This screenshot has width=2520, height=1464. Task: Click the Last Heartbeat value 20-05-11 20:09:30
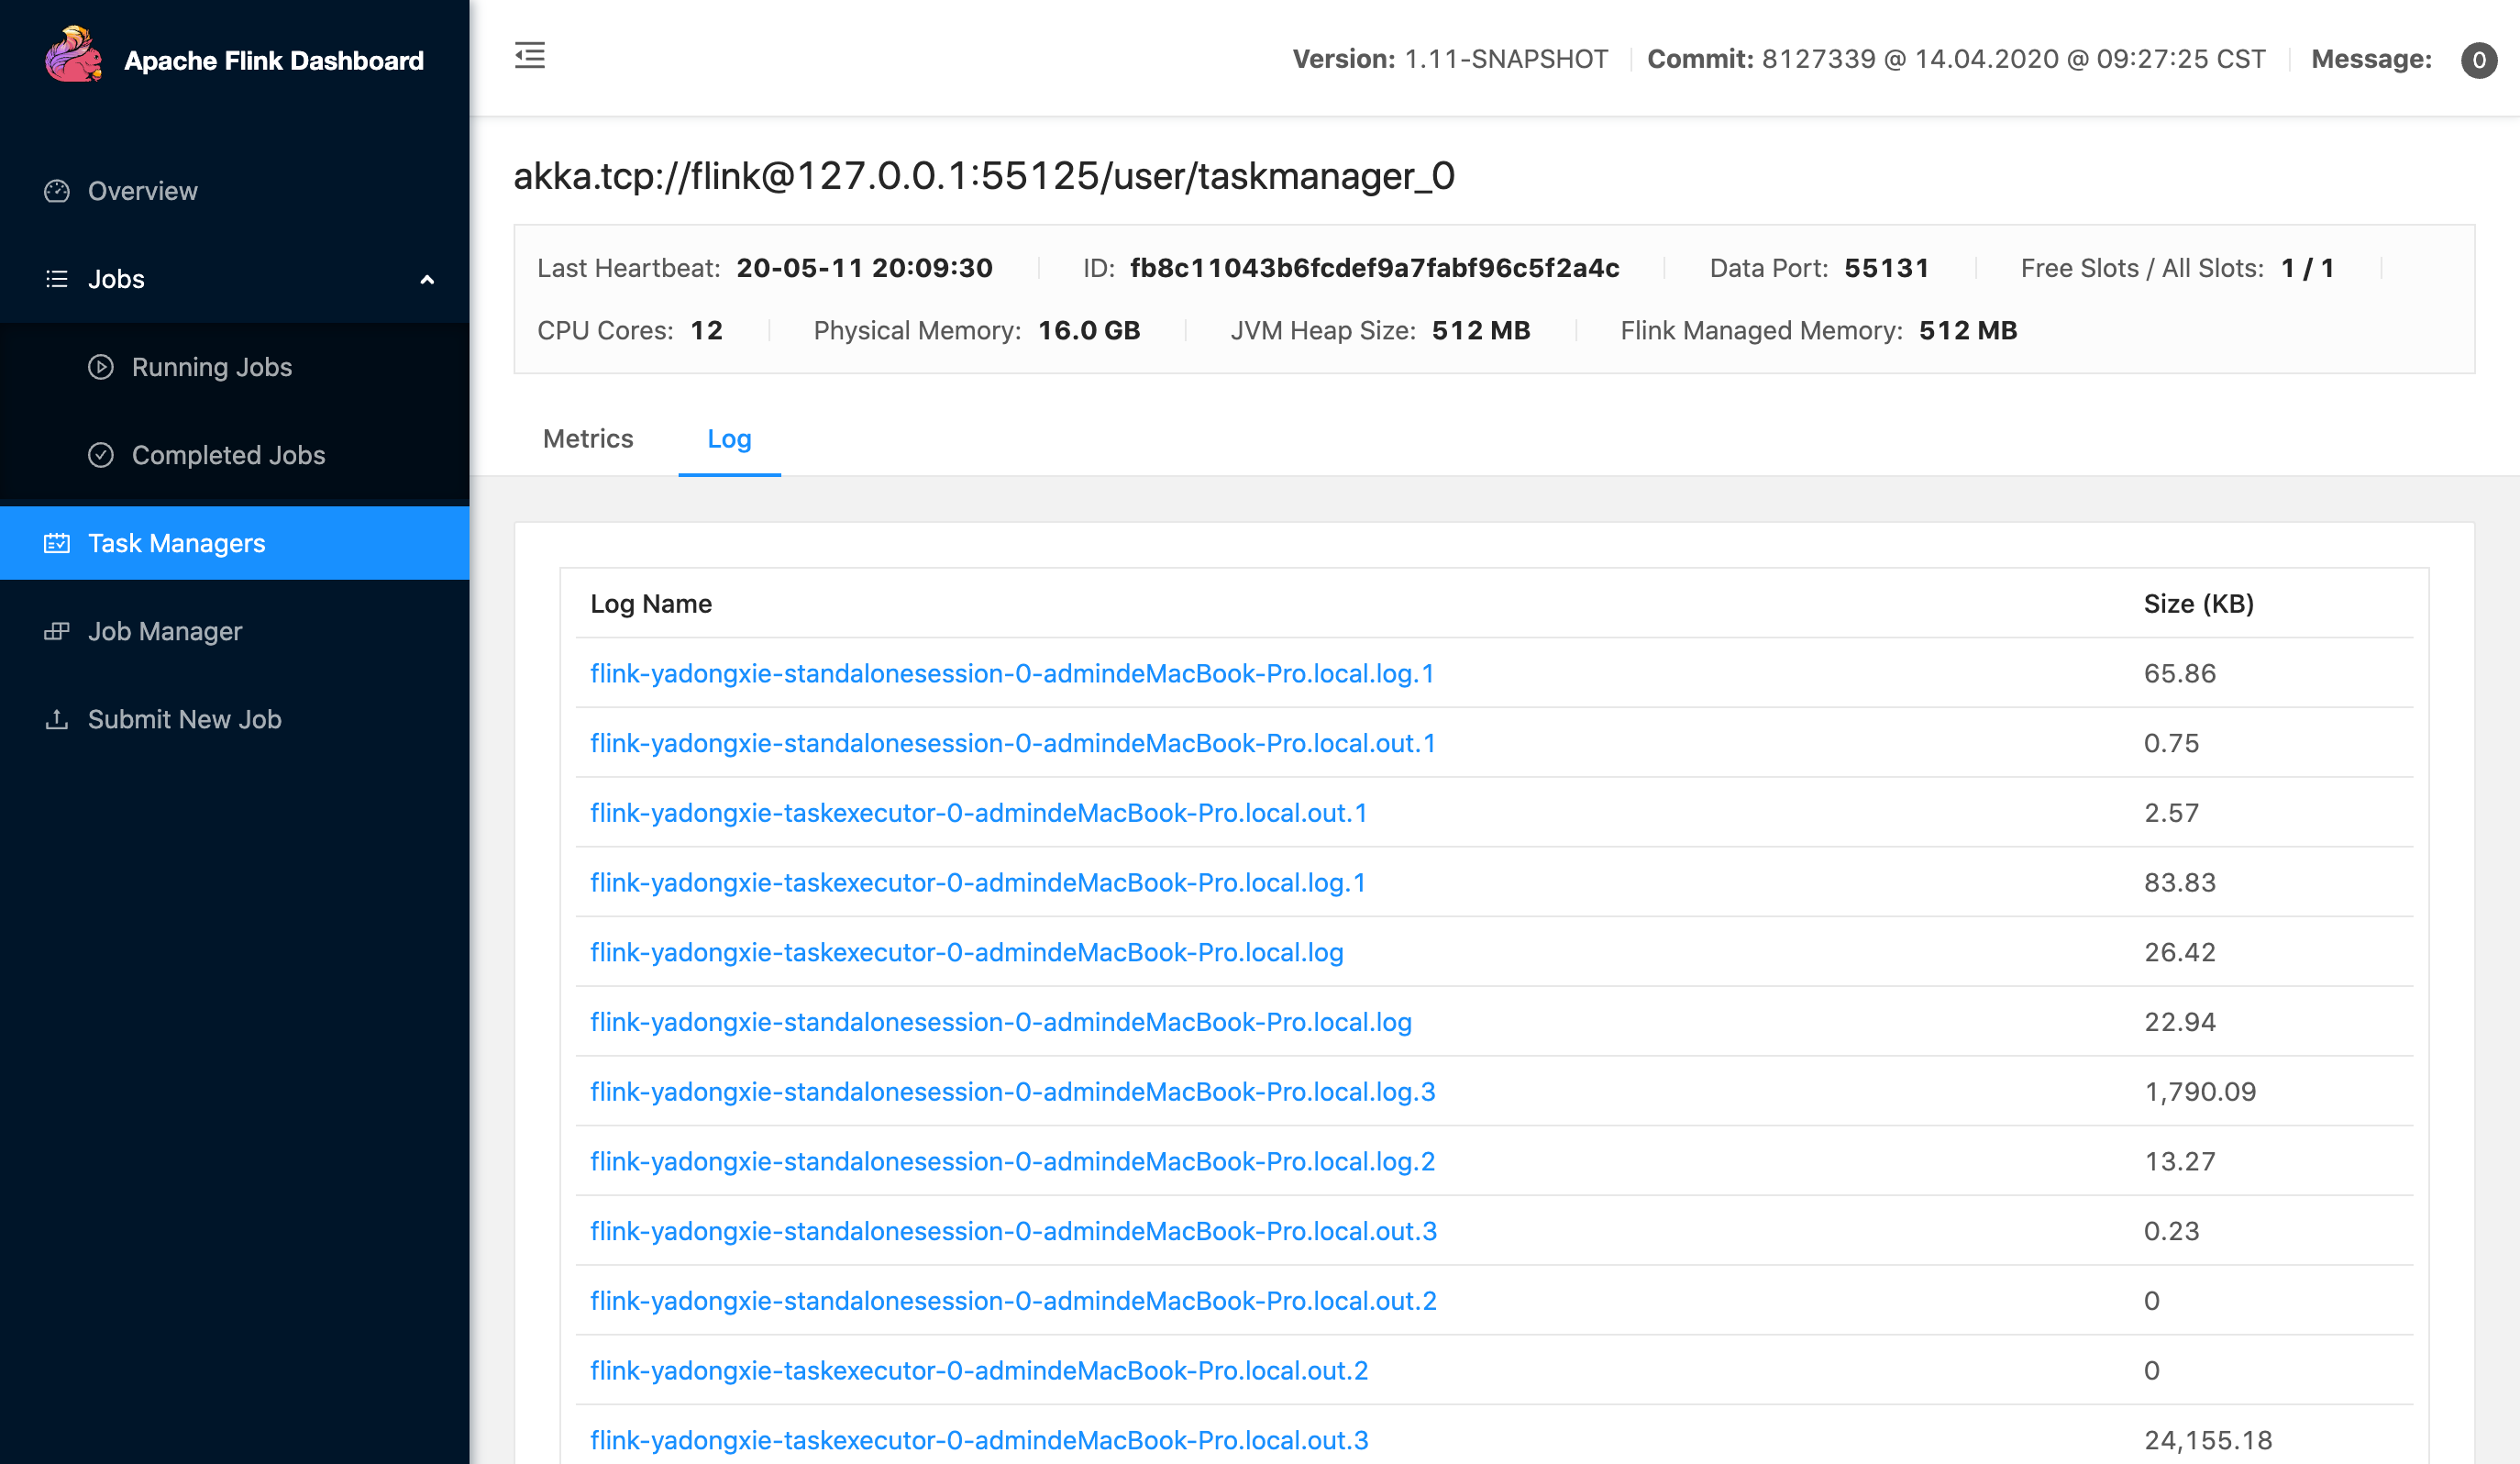(x=864, y=268)
